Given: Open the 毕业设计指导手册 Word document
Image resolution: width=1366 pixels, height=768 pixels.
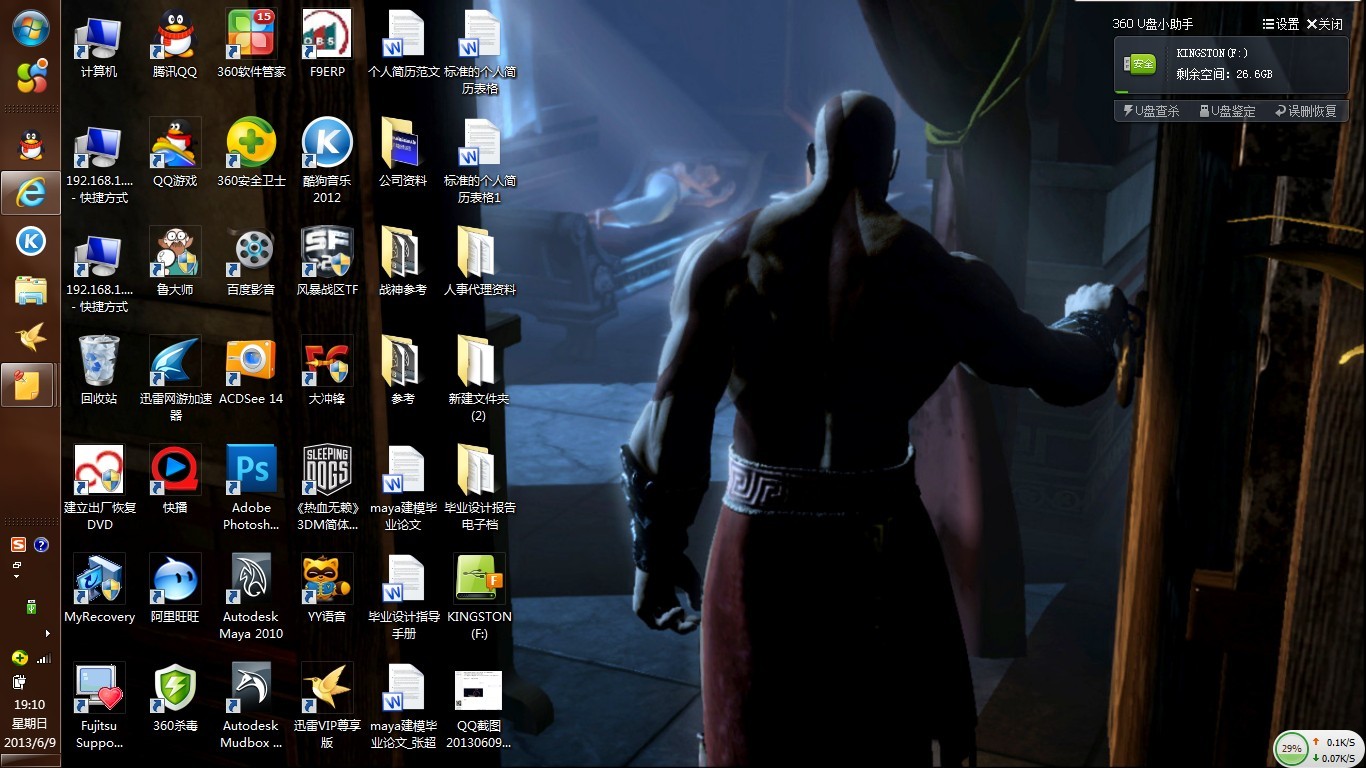Looking at the screenshot, I should (403, 597).
